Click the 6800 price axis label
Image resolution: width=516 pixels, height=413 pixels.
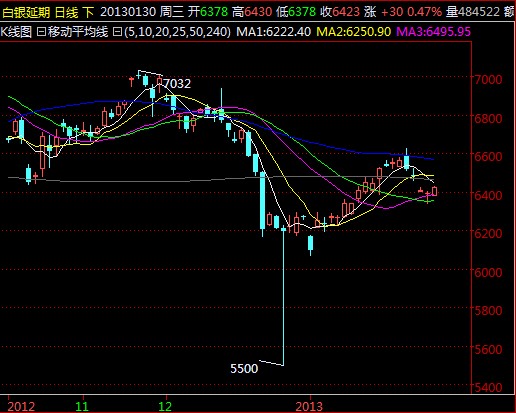click(488, 118)
